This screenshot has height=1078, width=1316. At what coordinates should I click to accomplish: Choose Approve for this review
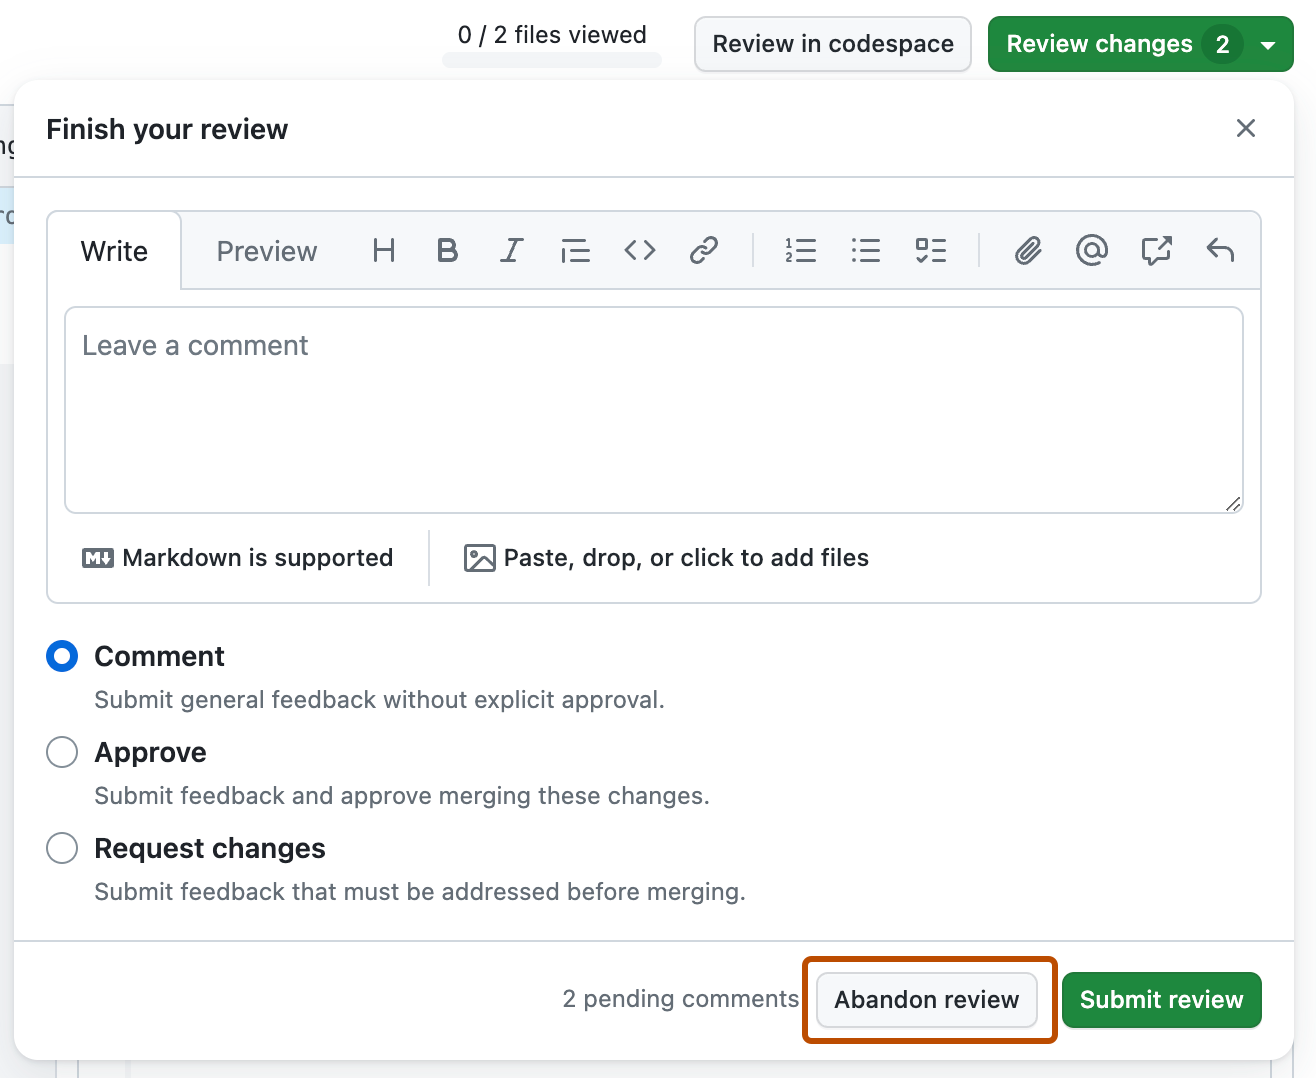[x=61, y=752]
